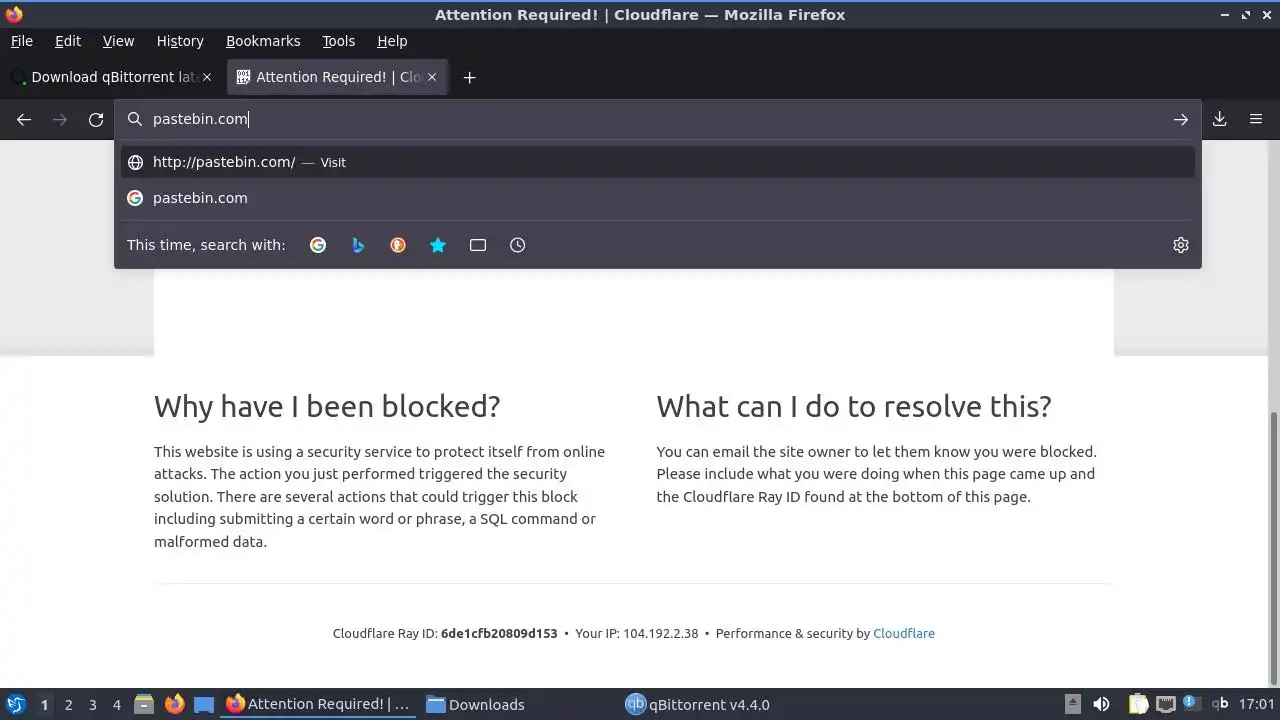The height and width of the screenshot is (720, 1280).
Task: Go back one page
Action: (24, 119)
